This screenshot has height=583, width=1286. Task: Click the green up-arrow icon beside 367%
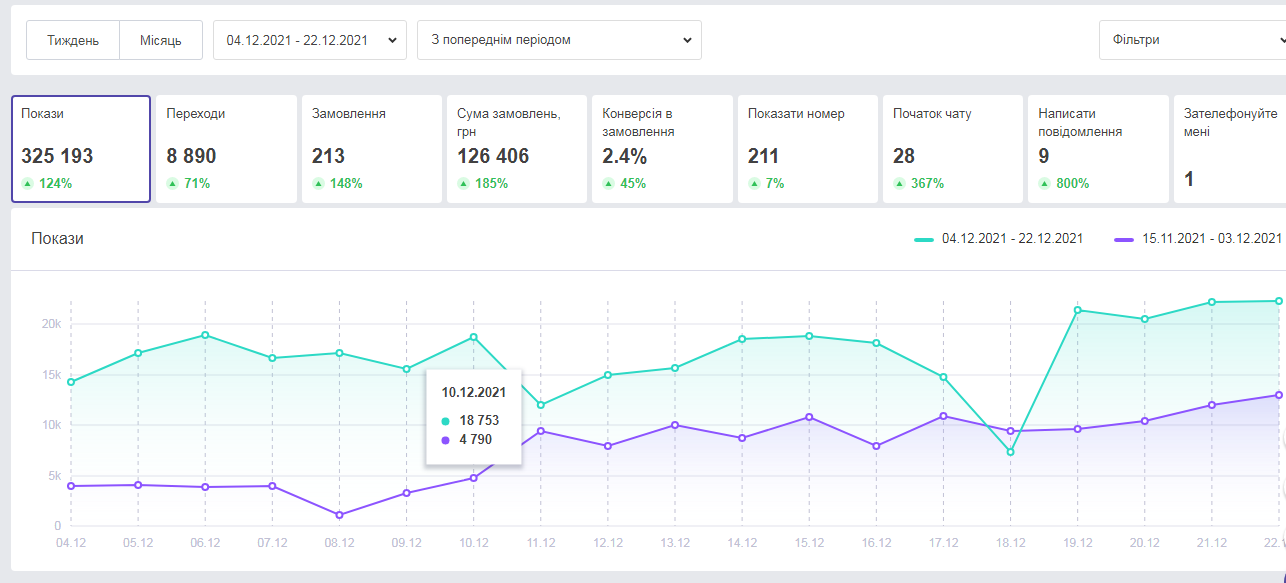coord(899,184)
